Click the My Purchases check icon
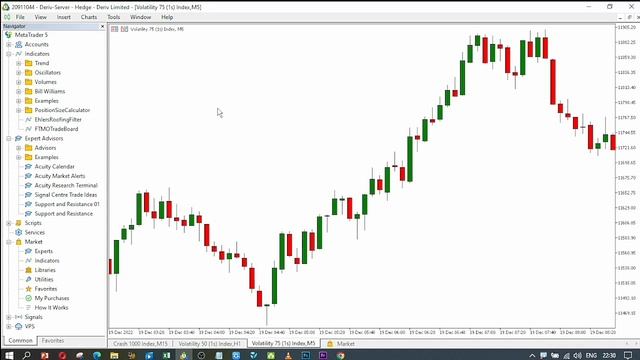The height and width of the screenshot is (360, 640). [x=29, y=298]
